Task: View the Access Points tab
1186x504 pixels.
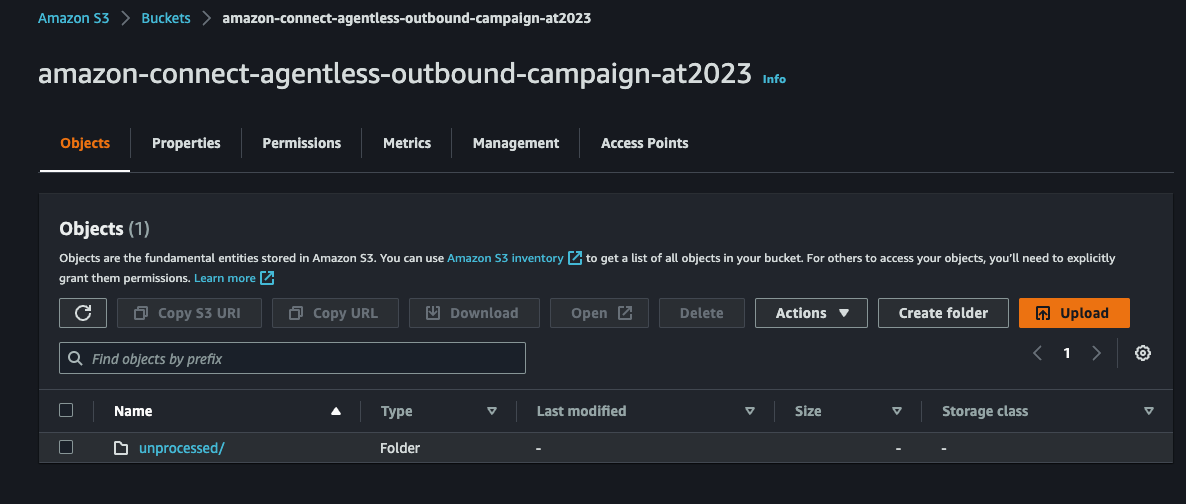Action: [644, 143]
